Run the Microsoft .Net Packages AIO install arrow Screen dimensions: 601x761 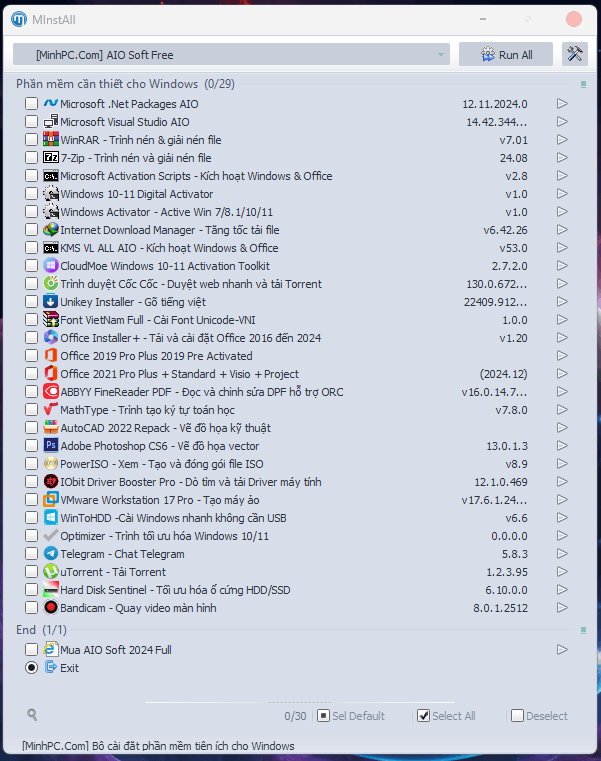click(x=562, y=104)
